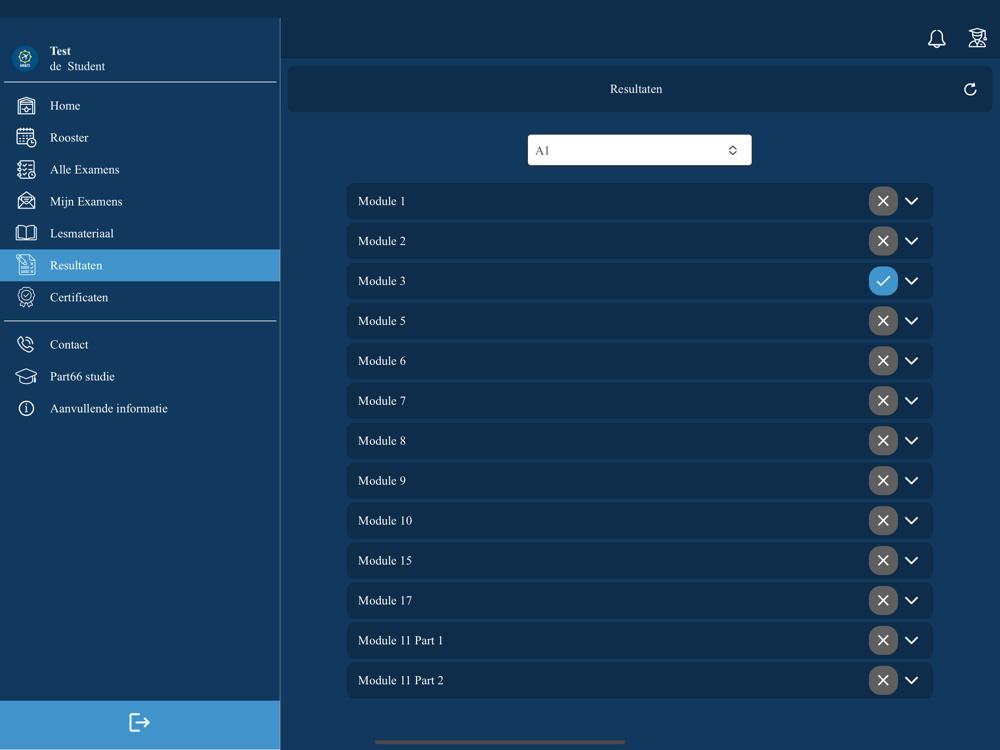The height and width of the screenshot is (750, 1000).
Task: Click the Resultaten page header title
Action: [636, 89]
